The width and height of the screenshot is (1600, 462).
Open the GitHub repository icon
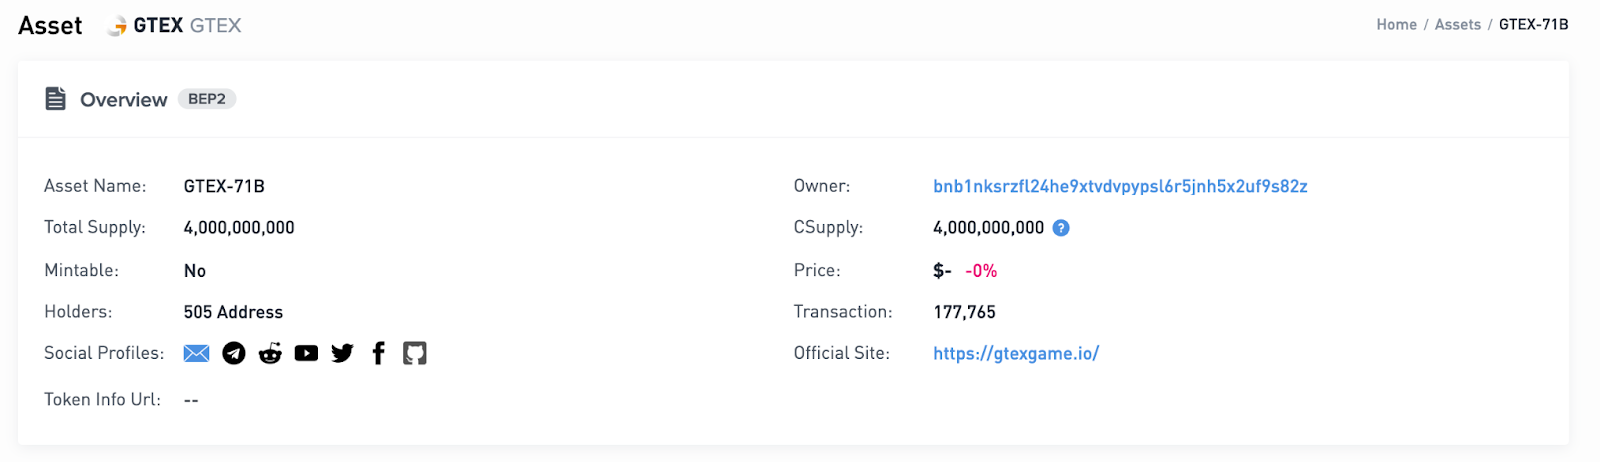(x=414, y=353)
